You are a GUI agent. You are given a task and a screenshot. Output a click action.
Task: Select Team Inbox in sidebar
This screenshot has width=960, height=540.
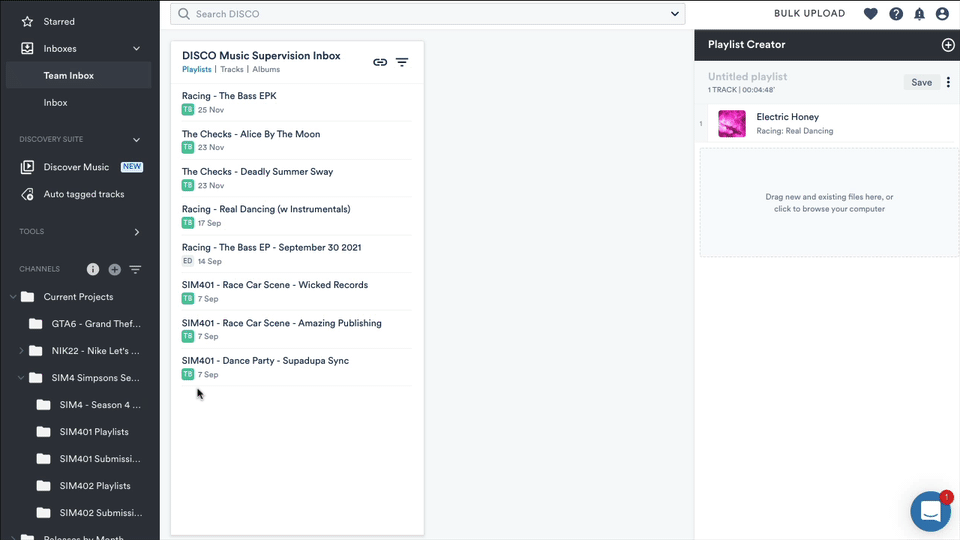78,75
